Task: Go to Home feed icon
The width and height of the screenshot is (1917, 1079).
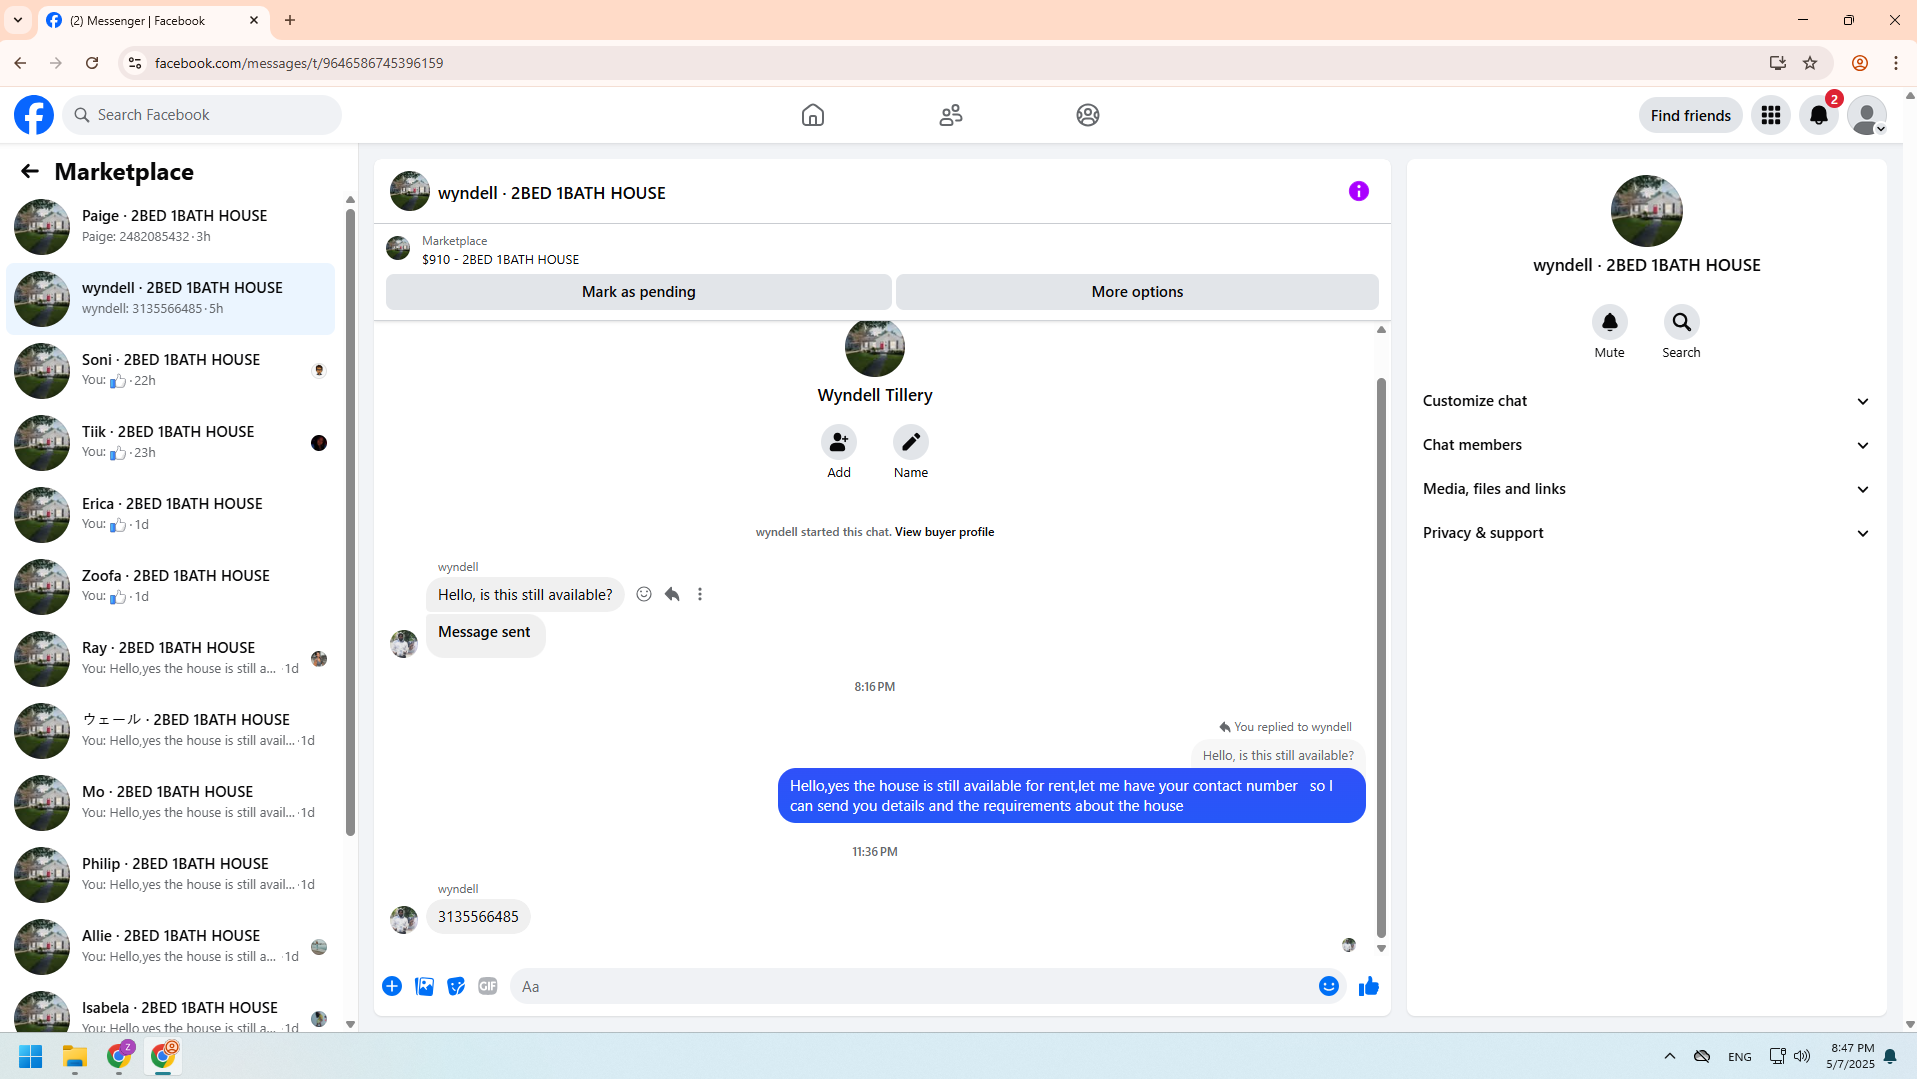Action: click(812, 115)
